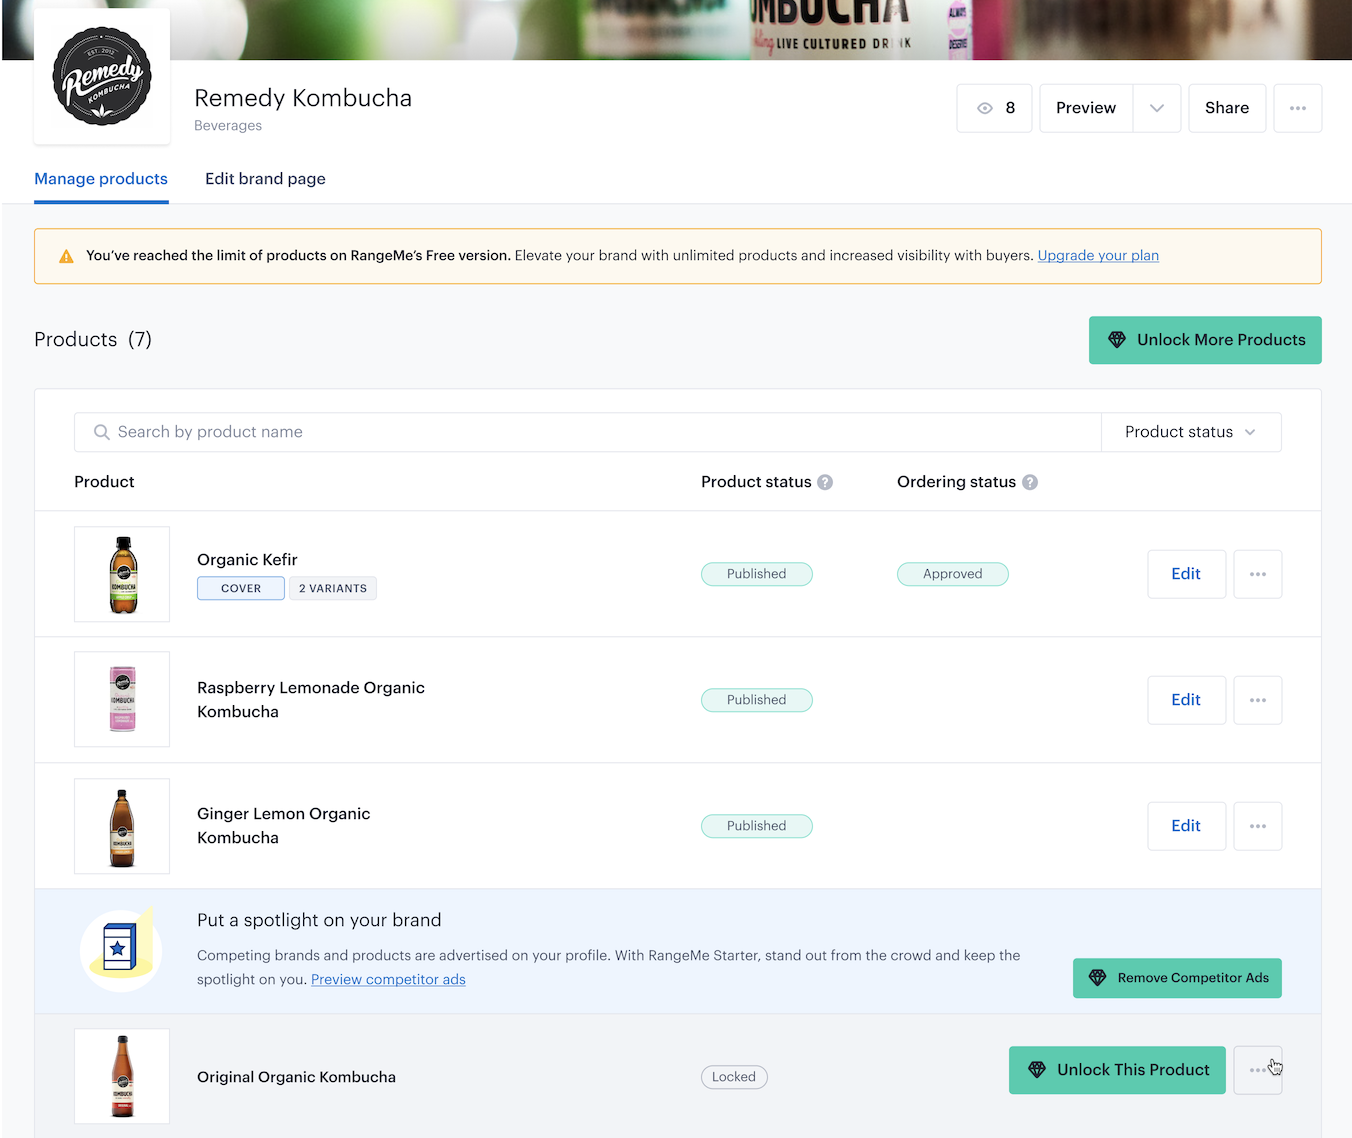Expand the Preview dropdown arrow
Viewport: 1352px width, 1138px height.
pyautogui.click(x=1157, y=108)
